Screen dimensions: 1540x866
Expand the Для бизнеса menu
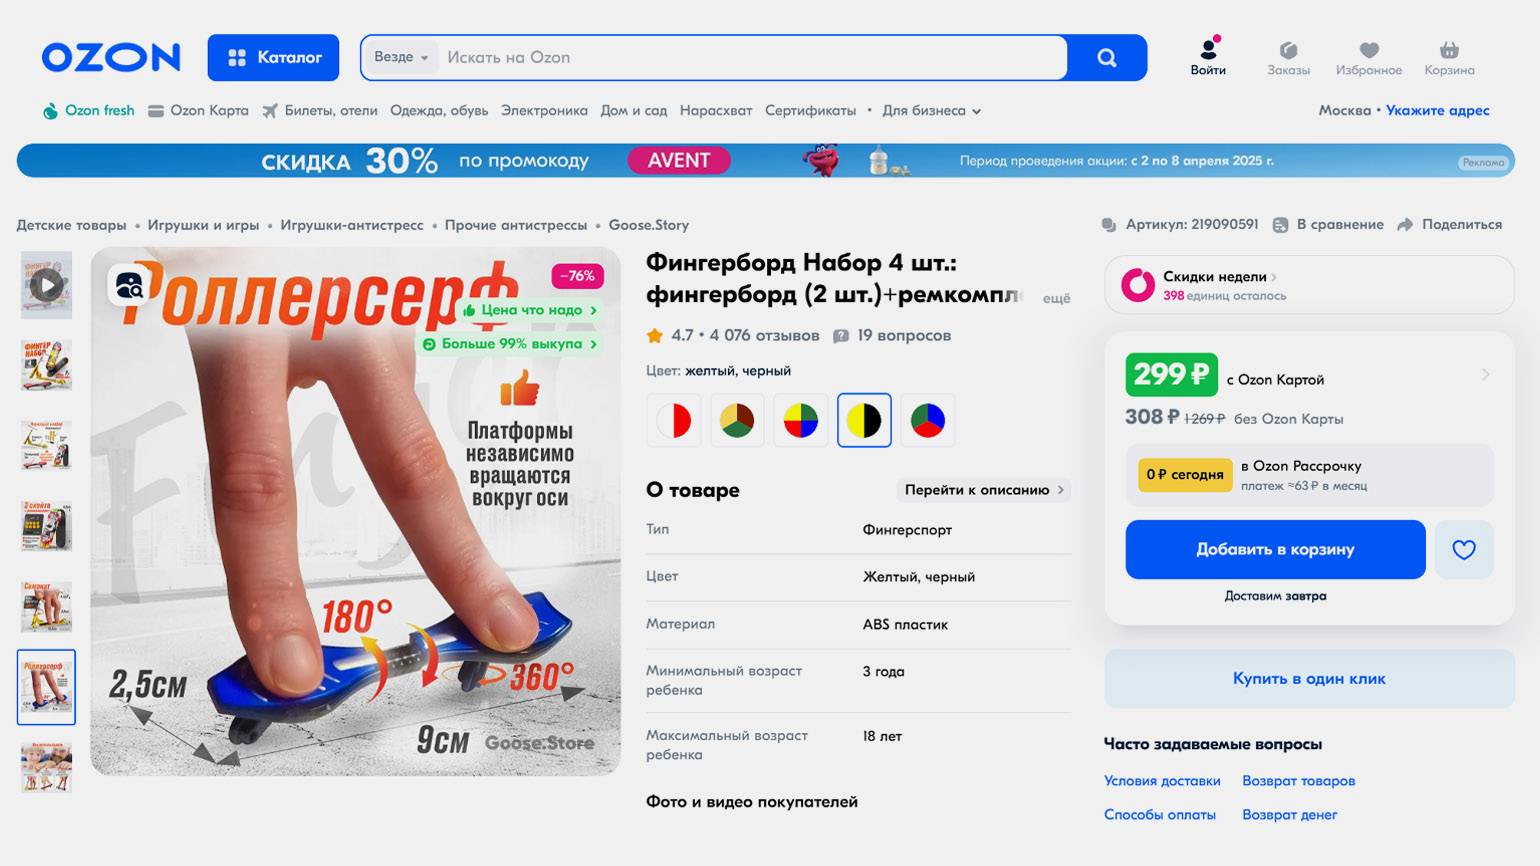pos(931,111)
